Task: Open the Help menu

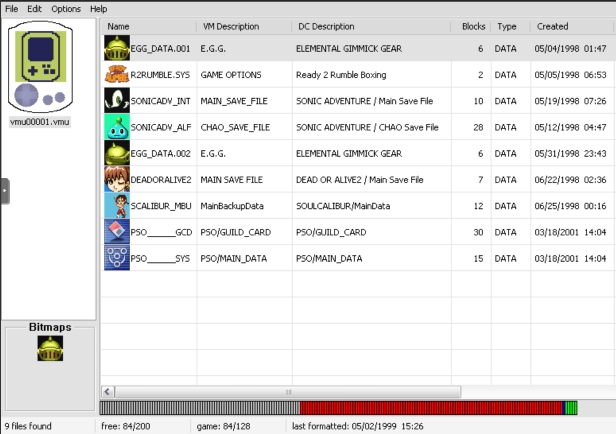Action: pos(98,8)
